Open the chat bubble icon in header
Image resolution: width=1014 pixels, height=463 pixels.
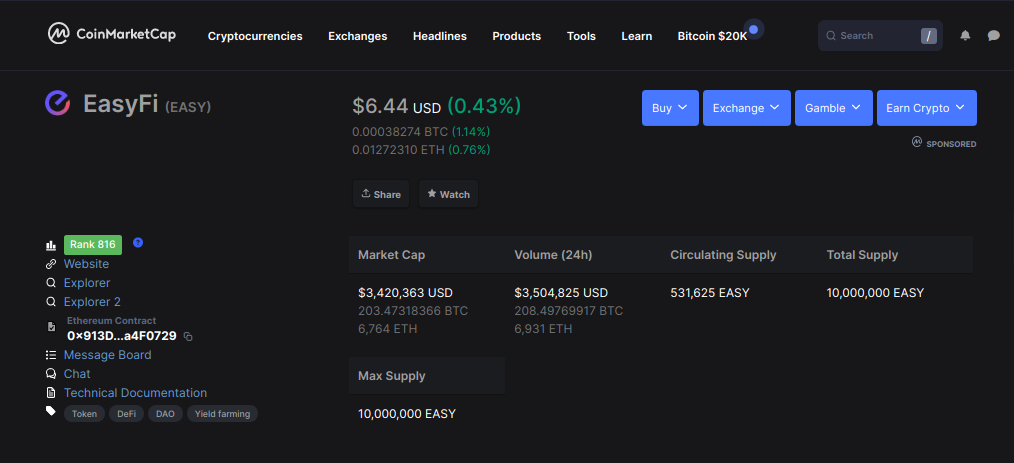(994, 36)
